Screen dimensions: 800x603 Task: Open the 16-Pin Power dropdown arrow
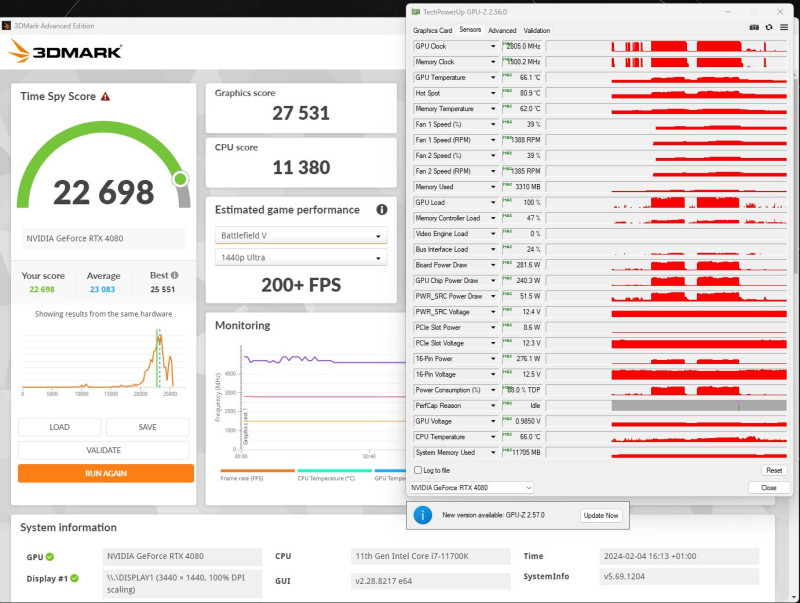tap(493, 359)
